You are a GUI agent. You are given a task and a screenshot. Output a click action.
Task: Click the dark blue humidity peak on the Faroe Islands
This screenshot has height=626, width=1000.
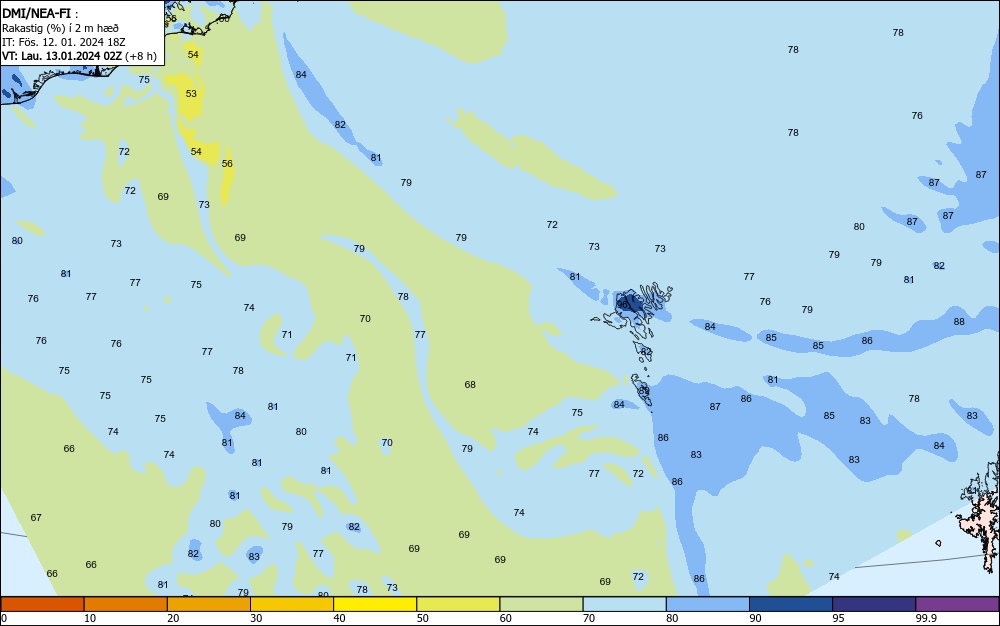click(629, 303)
